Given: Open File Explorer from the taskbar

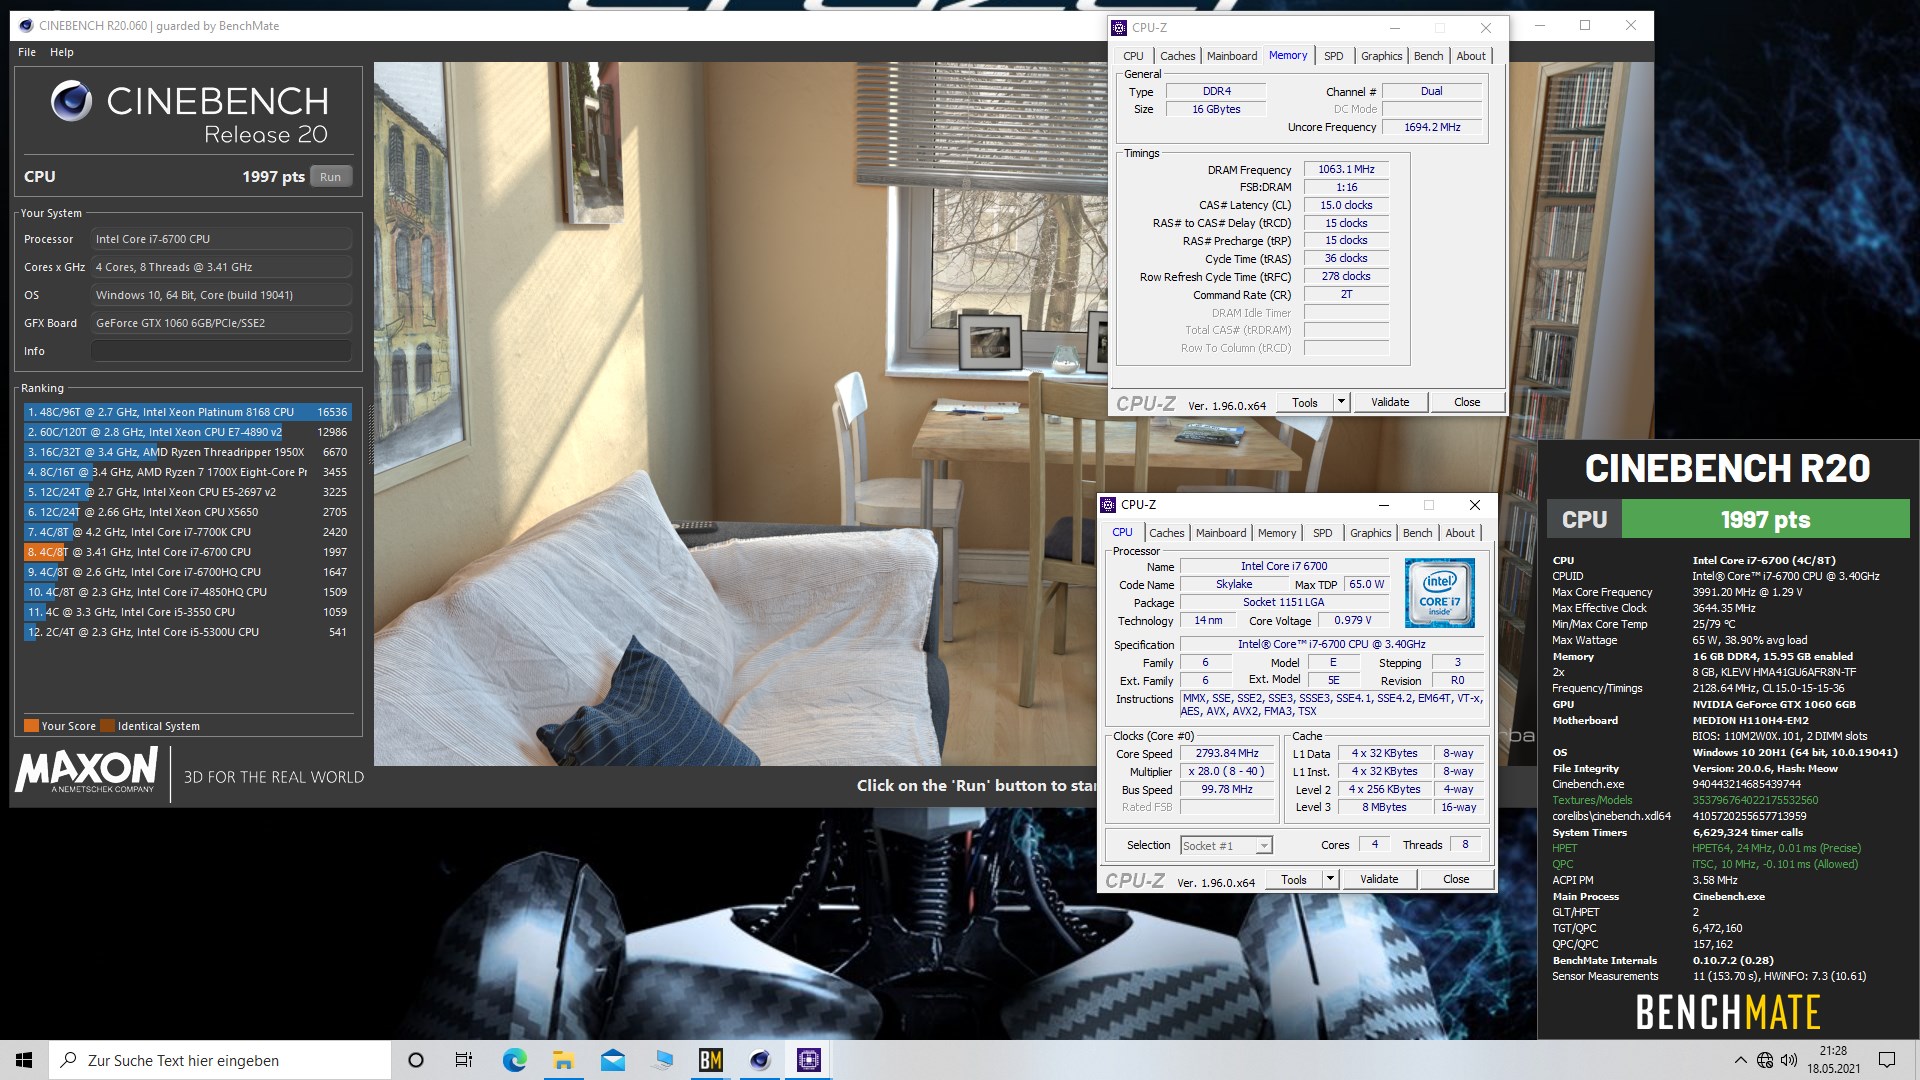Looking at the screenshot, I should tap(563, 1060).
